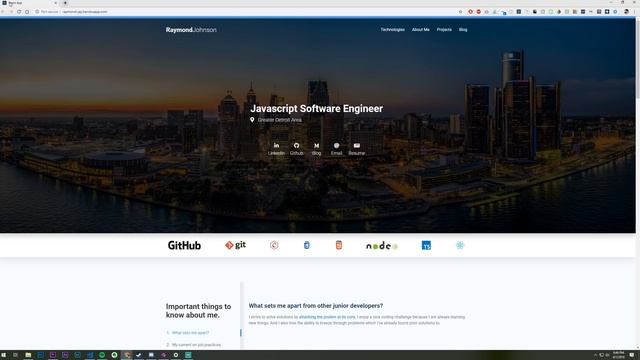Click the 'Greater Detroit Area' text
Screen dimensions: 640x360
coord(280,120)
